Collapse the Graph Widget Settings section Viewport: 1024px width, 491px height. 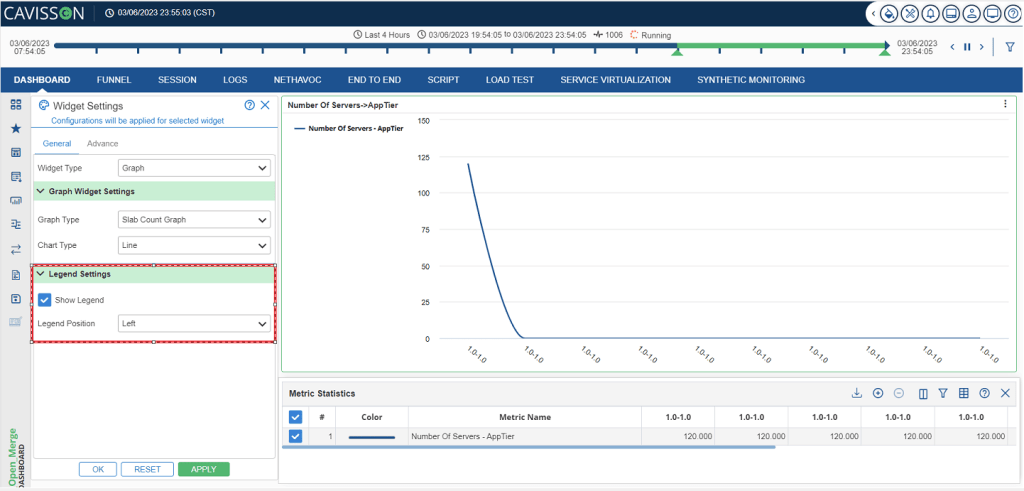[40, 191]
